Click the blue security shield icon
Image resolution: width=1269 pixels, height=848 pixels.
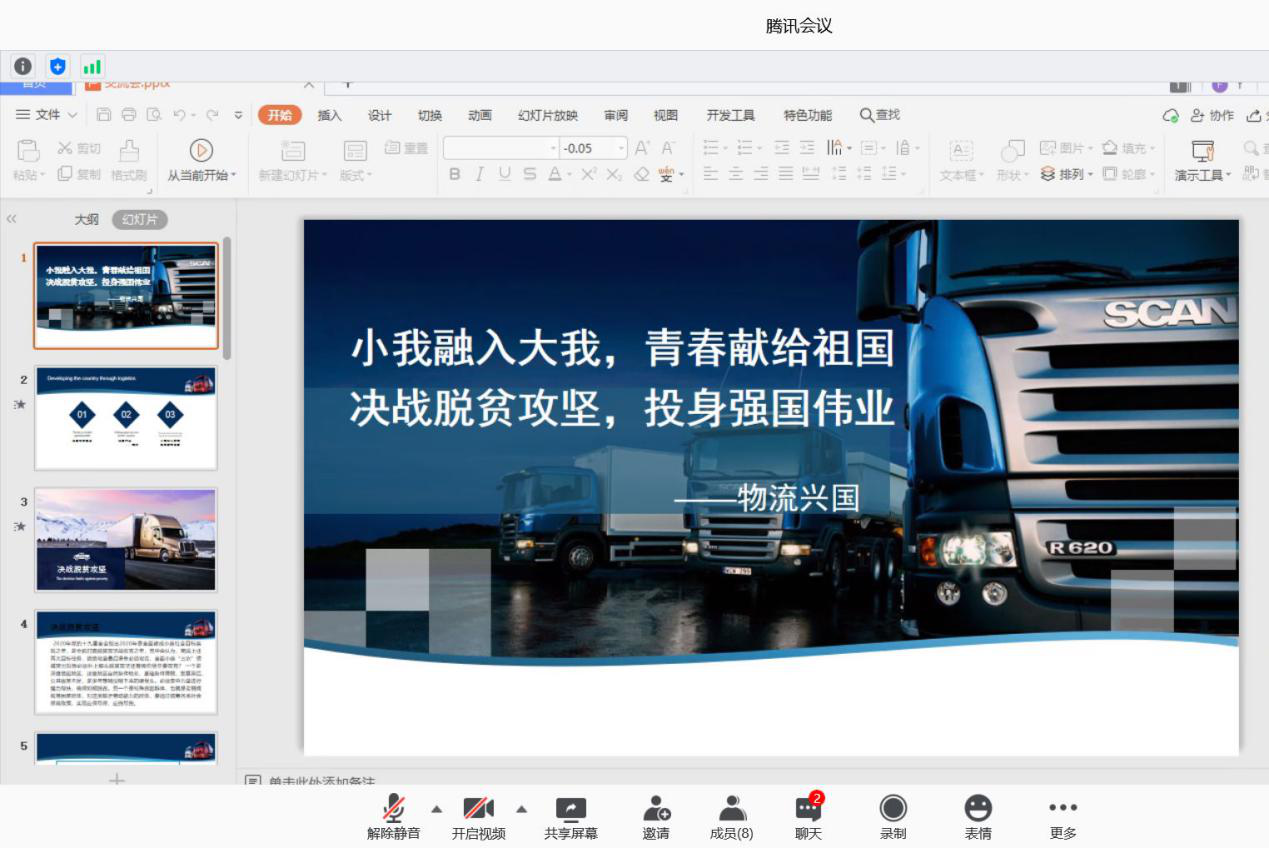[58, 67]
